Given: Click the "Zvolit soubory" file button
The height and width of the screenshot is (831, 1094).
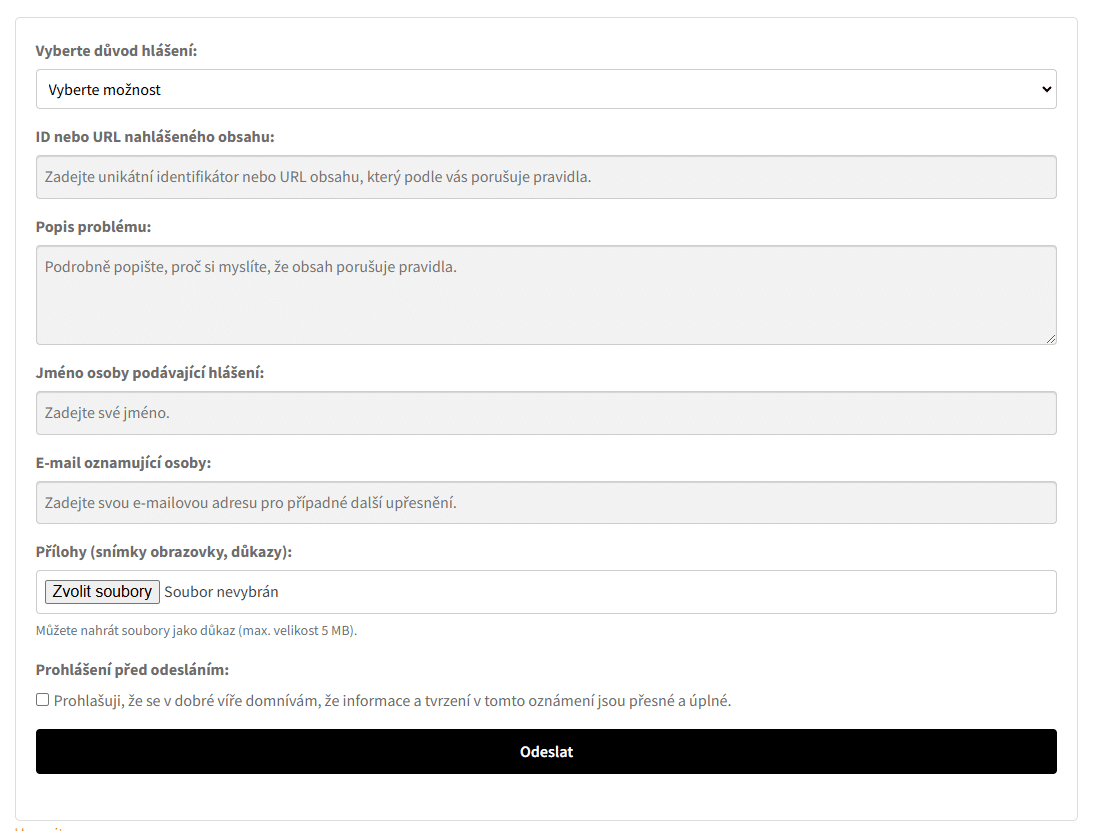Looking at the screenshot, I should (102, 592).
